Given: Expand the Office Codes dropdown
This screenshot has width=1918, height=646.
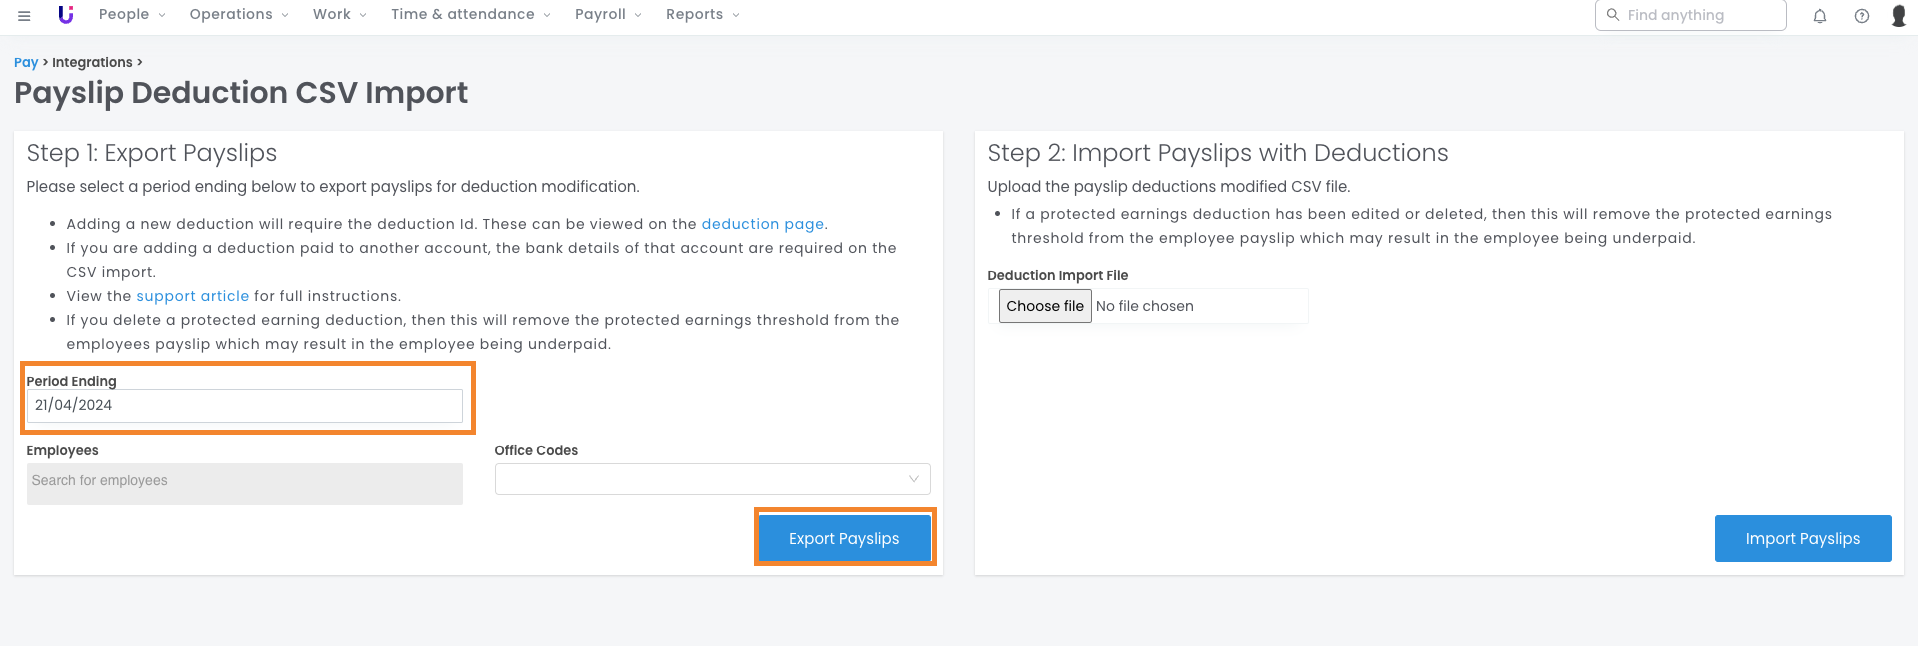Looking at the screenshot, I should pyautogui.click(x=712, y=479).
